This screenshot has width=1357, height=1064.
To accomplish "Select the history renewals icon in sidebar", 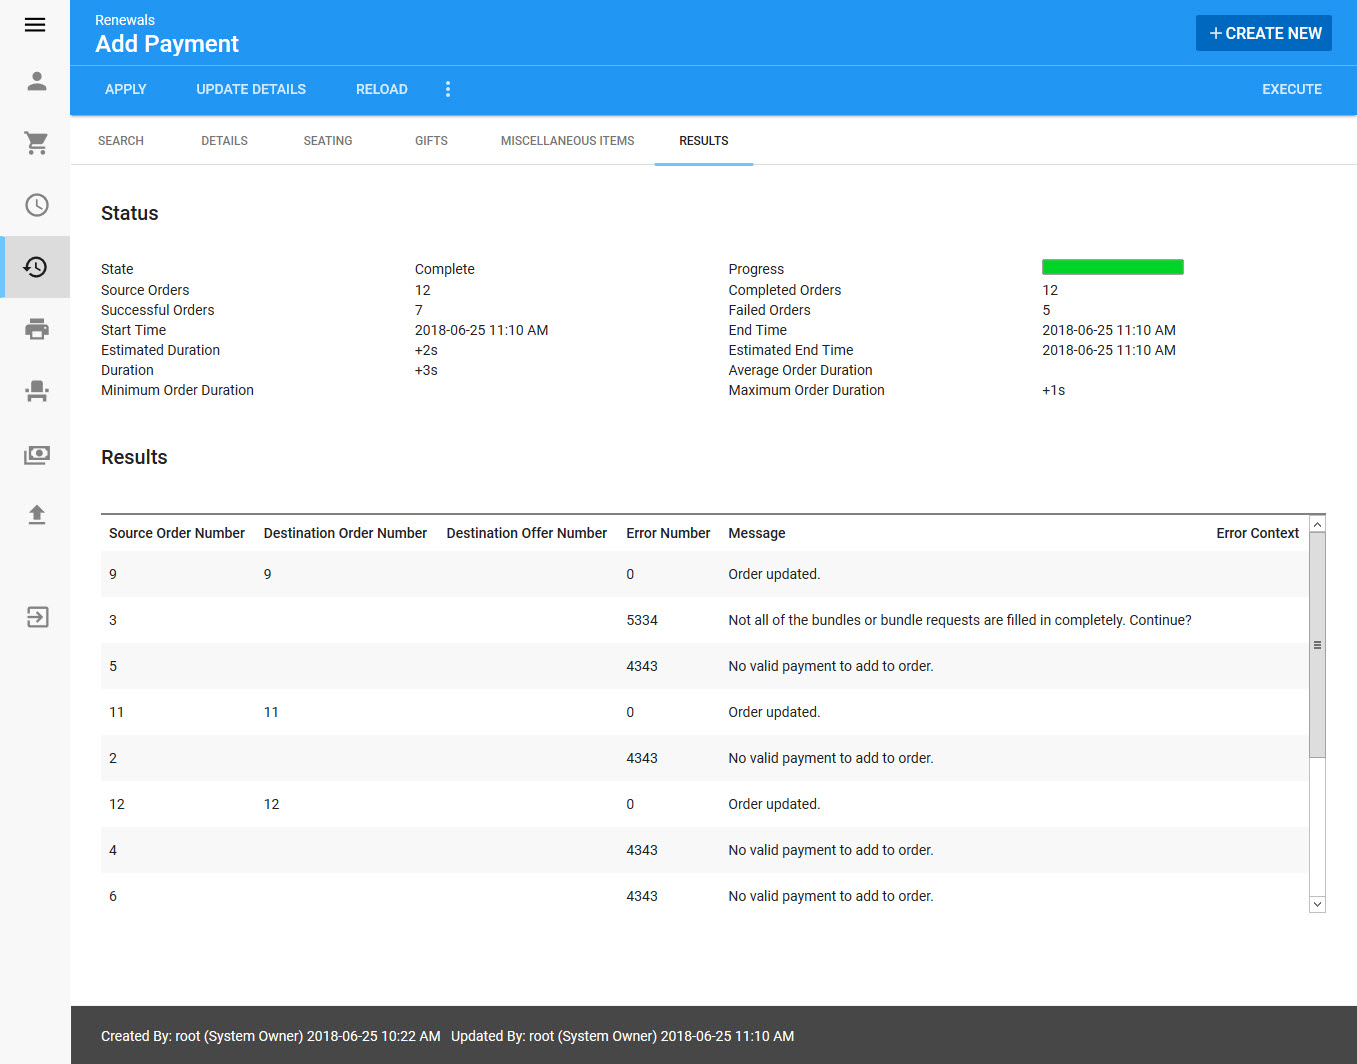I will (36, 267).
